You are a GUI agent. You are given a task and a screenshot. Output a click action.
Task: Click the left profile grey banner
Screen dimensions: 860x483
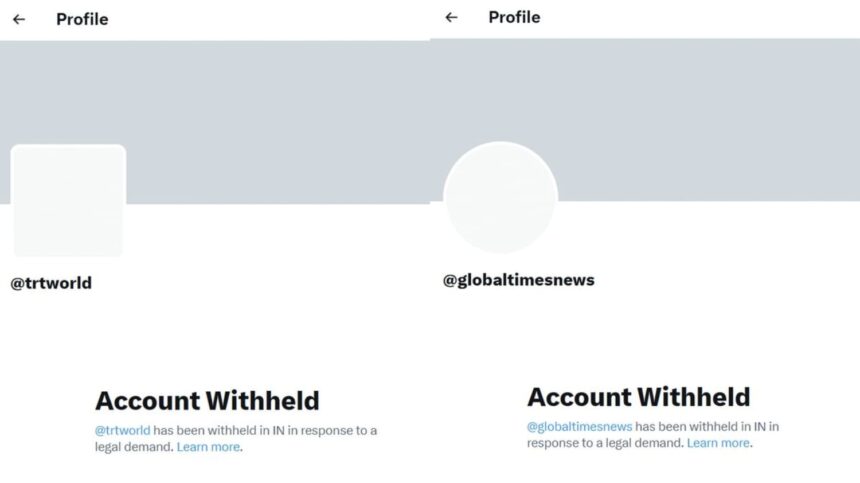(215, 122)
